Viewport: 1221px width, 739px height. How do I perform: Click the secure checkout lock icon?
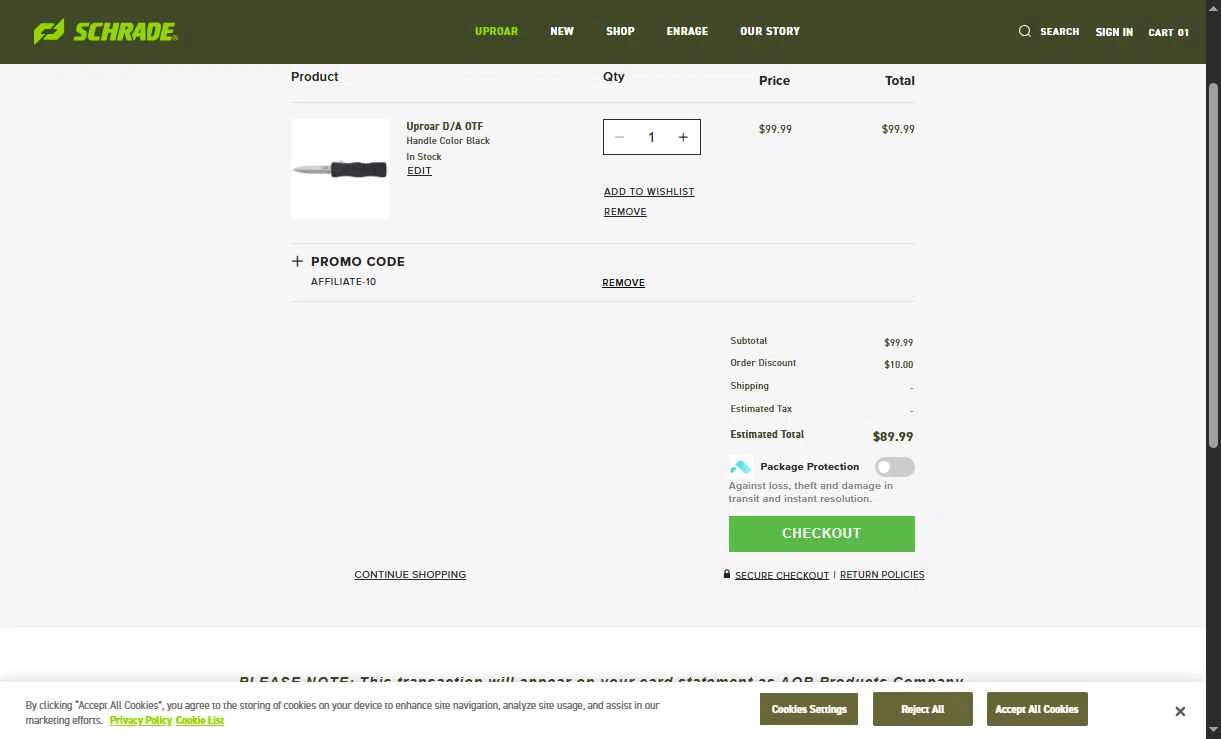coord(727,574)
